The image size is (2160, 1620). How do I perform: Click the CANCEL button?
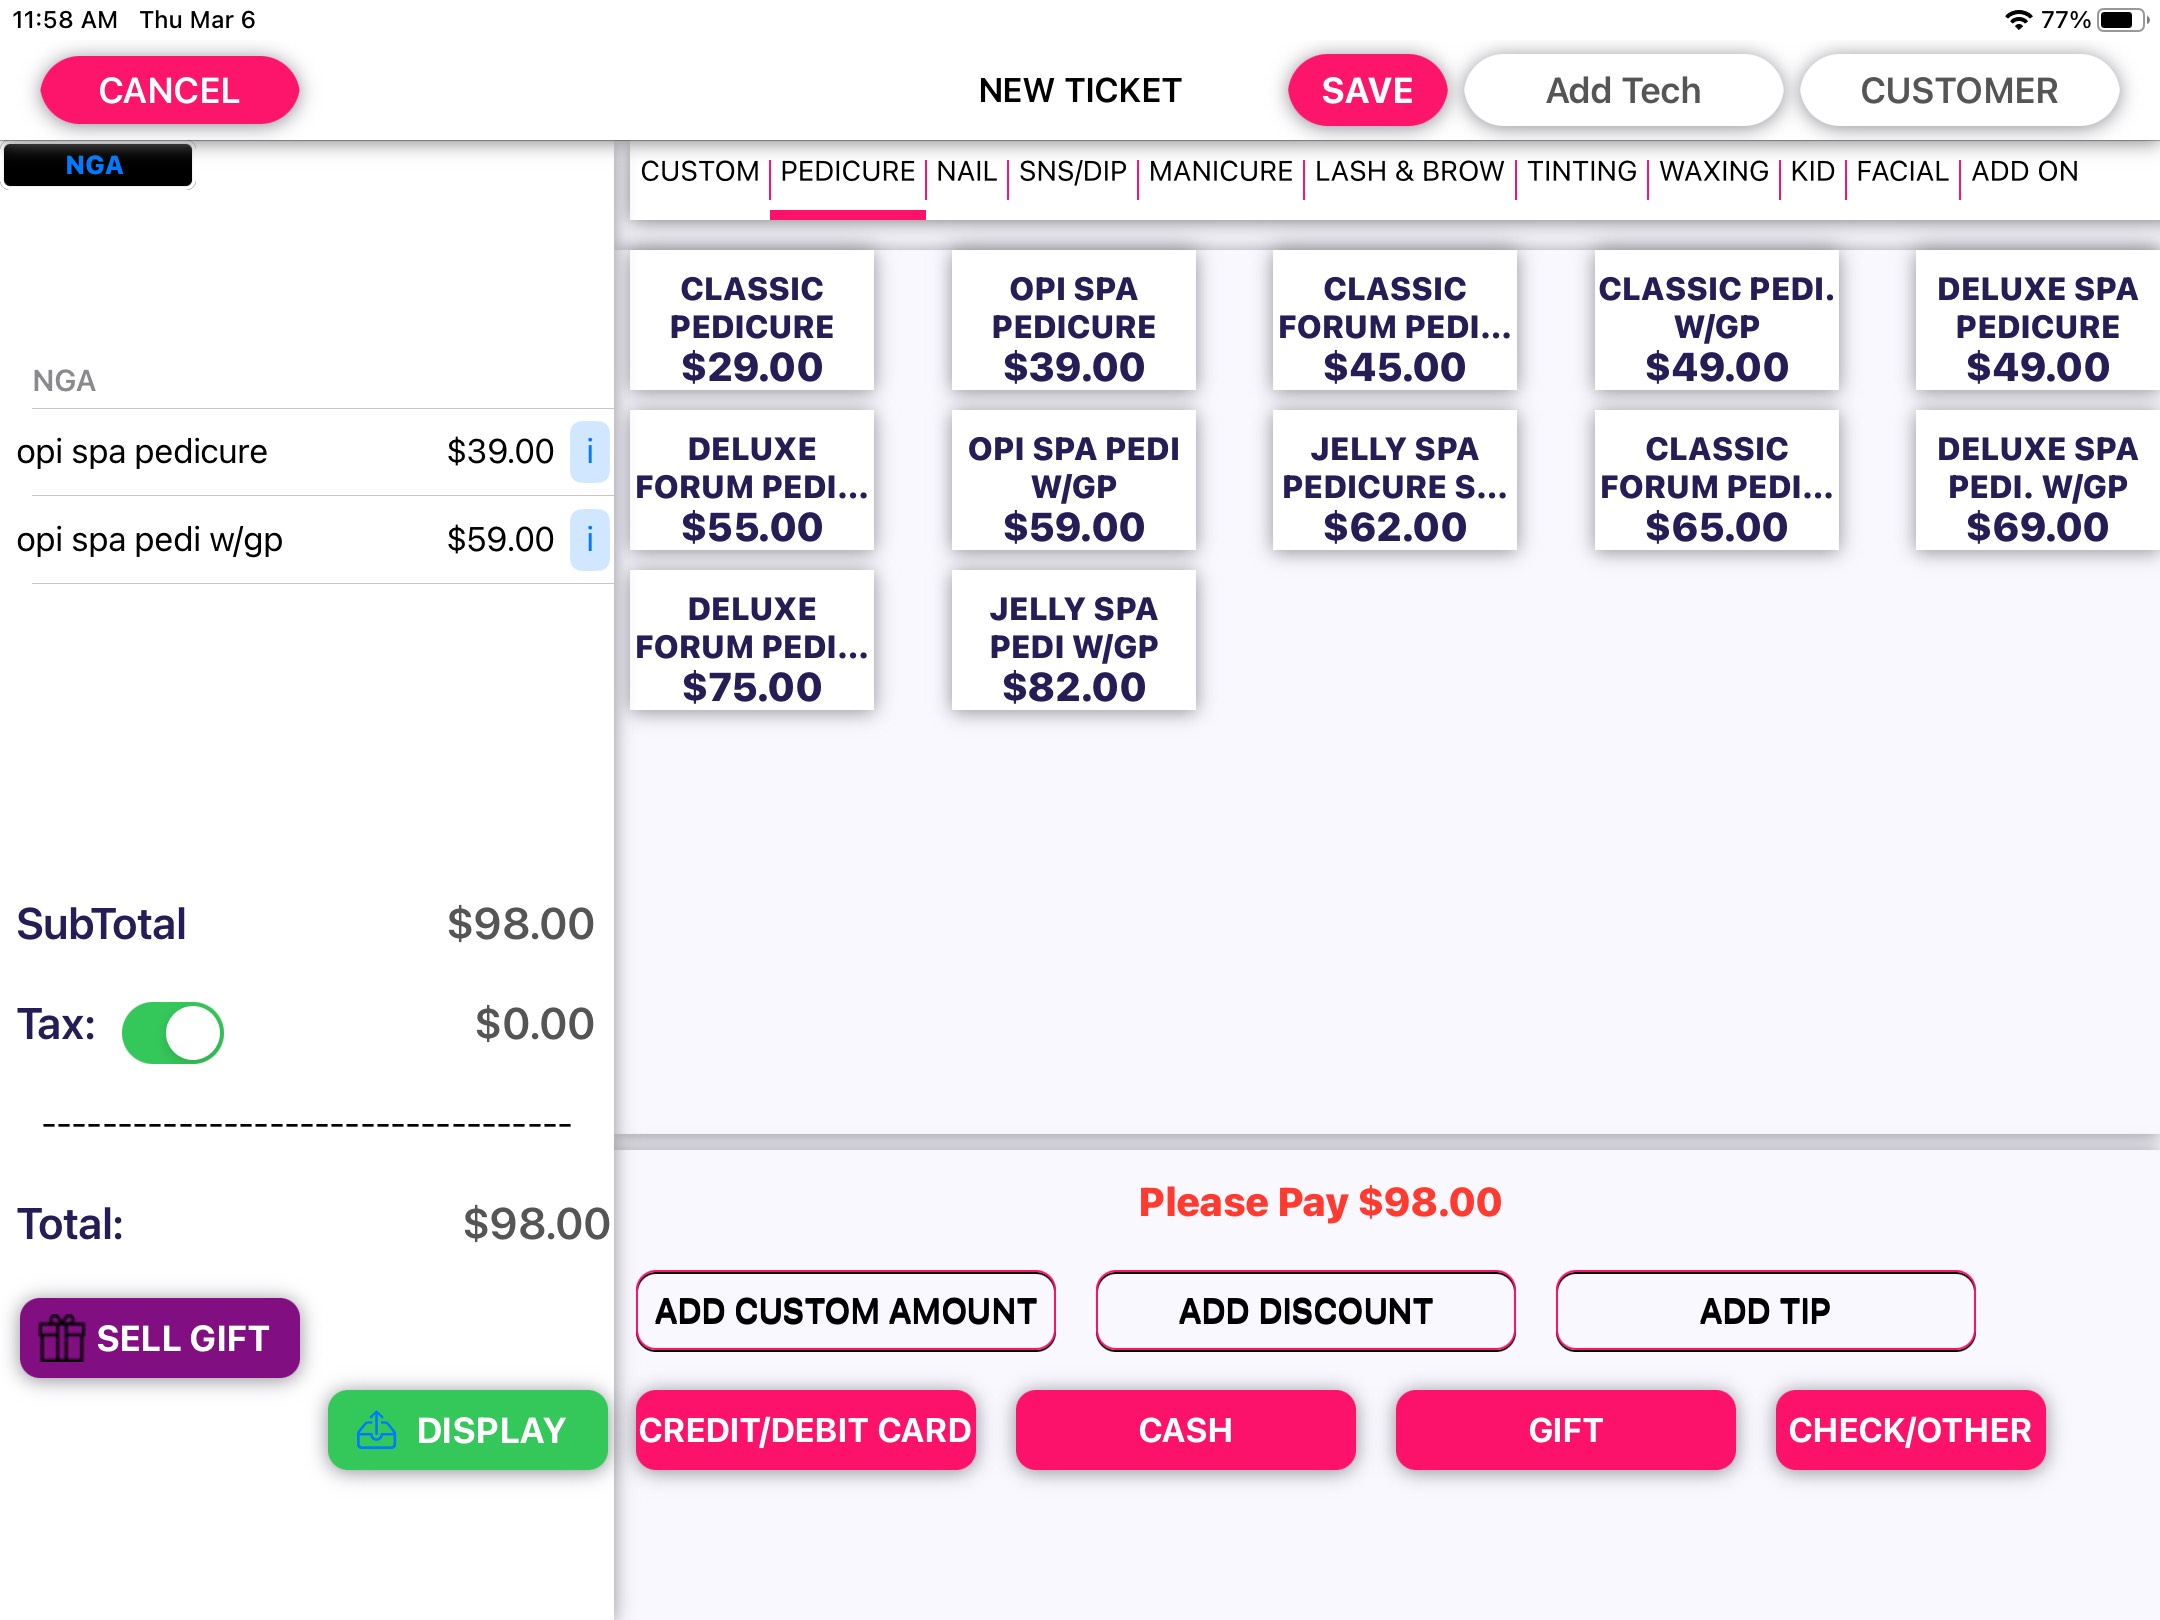click(169, 91)
